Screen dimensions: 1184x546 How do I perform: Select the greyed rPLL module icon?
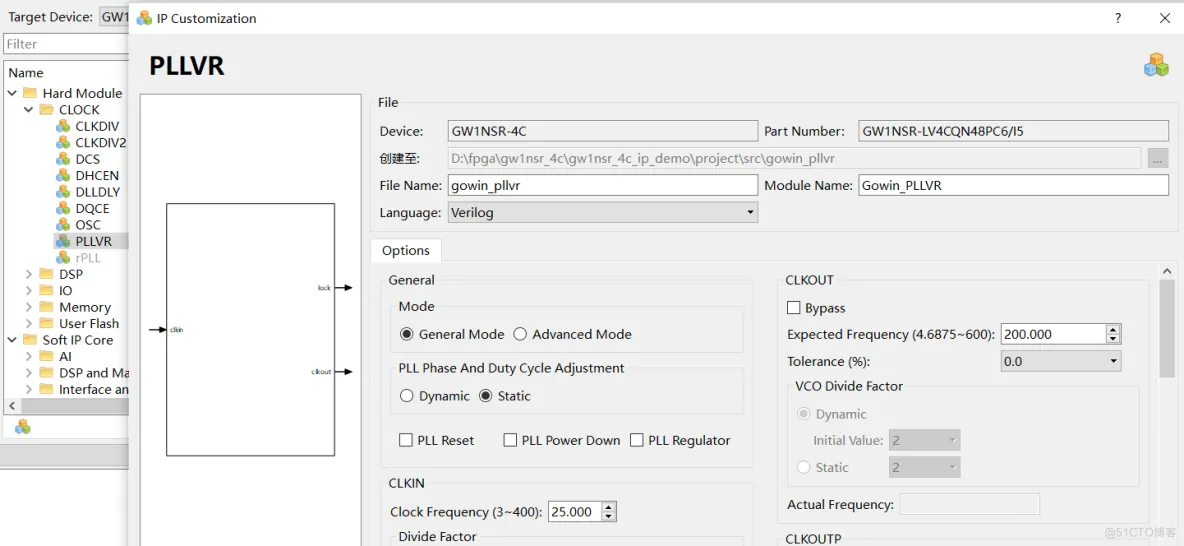(x=63, y=258)
